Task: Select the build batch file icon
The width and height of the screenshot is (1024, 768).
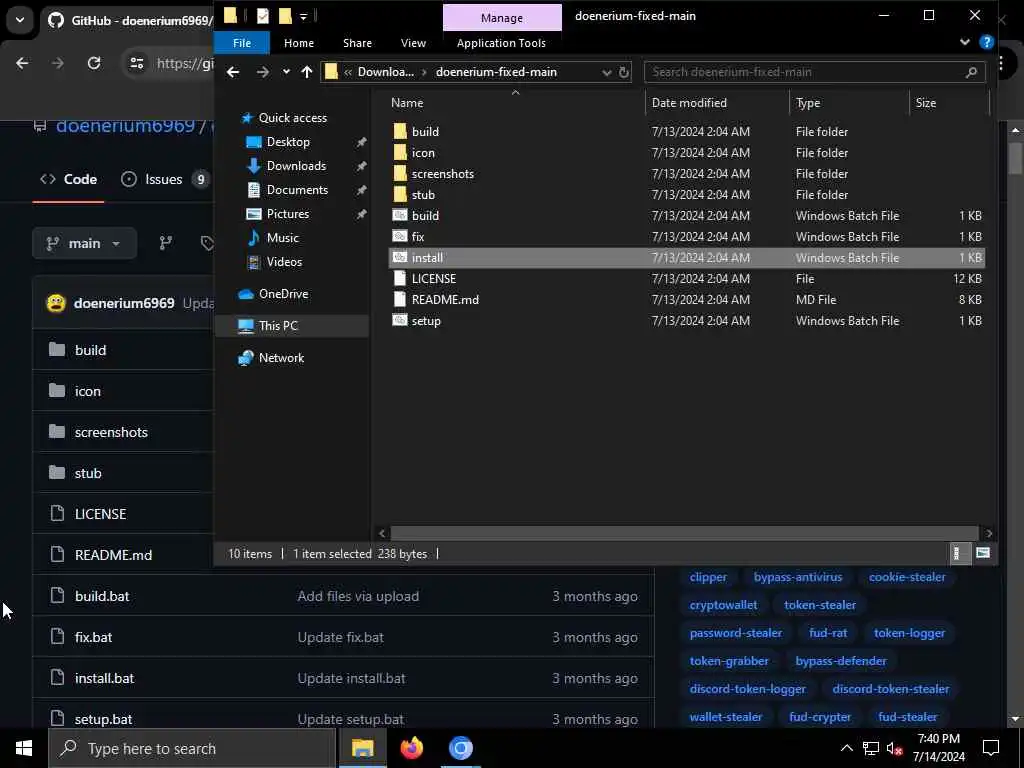Action: [400, 216]
